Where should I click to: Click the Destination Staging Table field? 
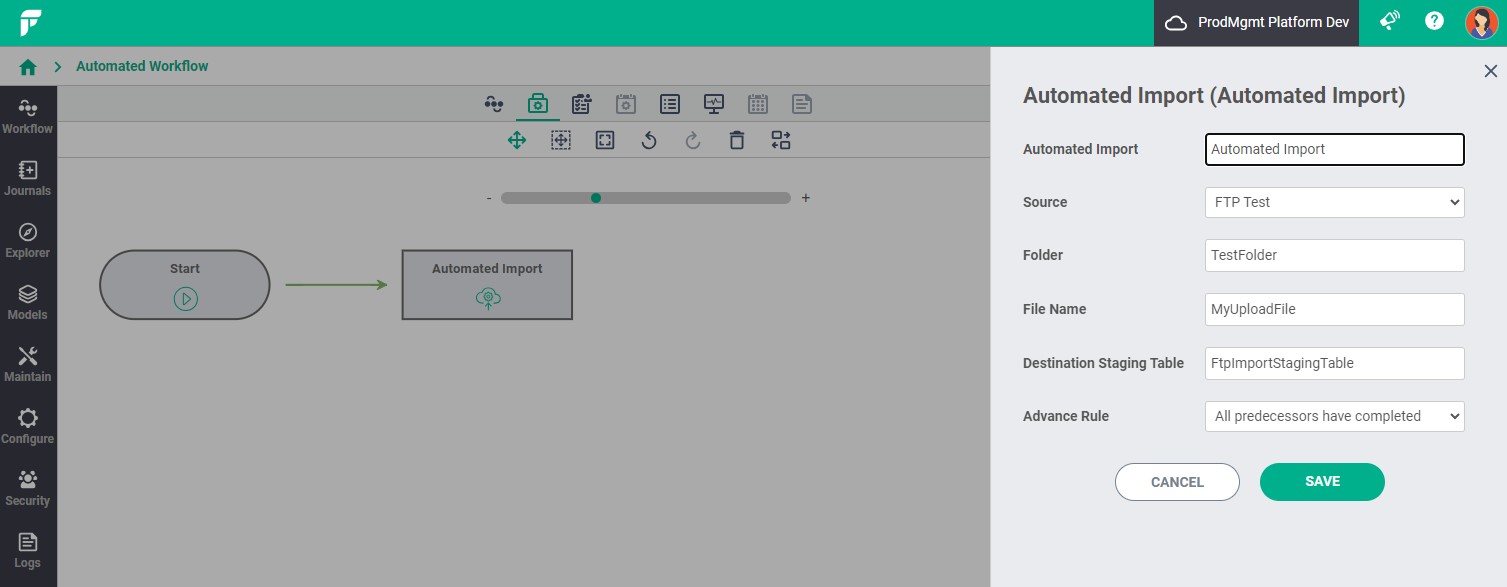(1335, 363)
